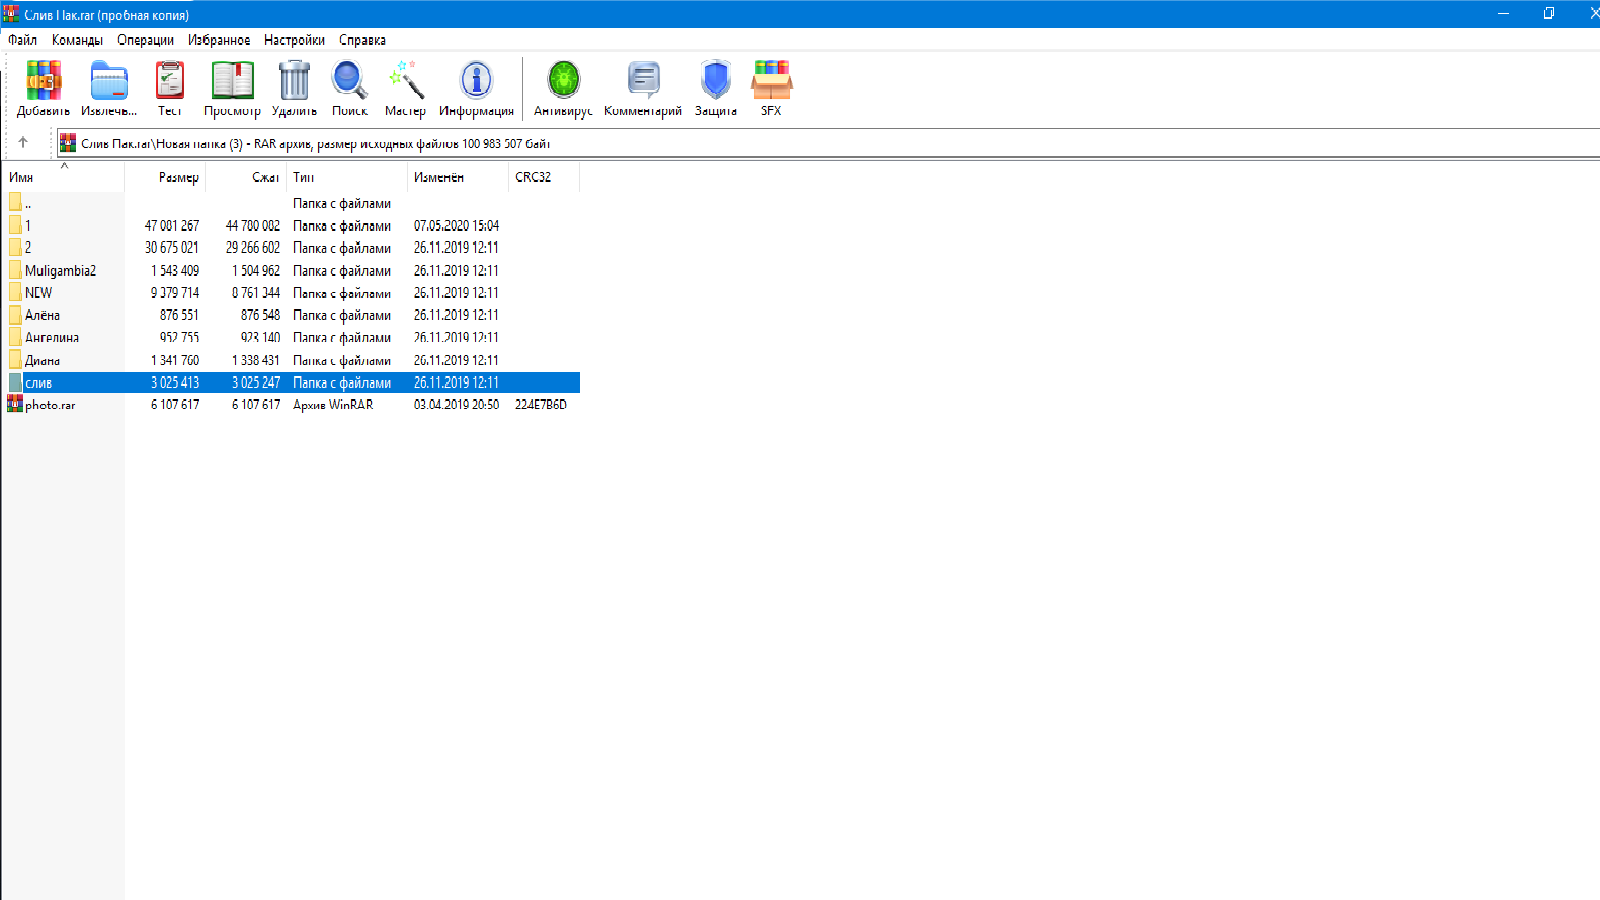
Task: Sort by the Изменён column header
Action: click(439, 177)
